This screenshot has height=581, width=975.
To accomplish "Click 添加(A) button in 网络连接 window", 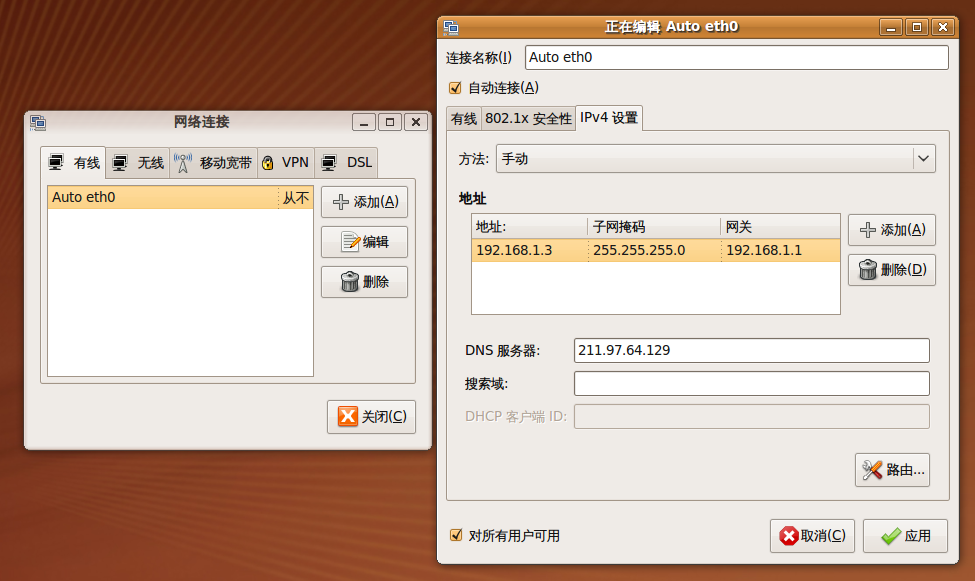I will tap(364, 202).
